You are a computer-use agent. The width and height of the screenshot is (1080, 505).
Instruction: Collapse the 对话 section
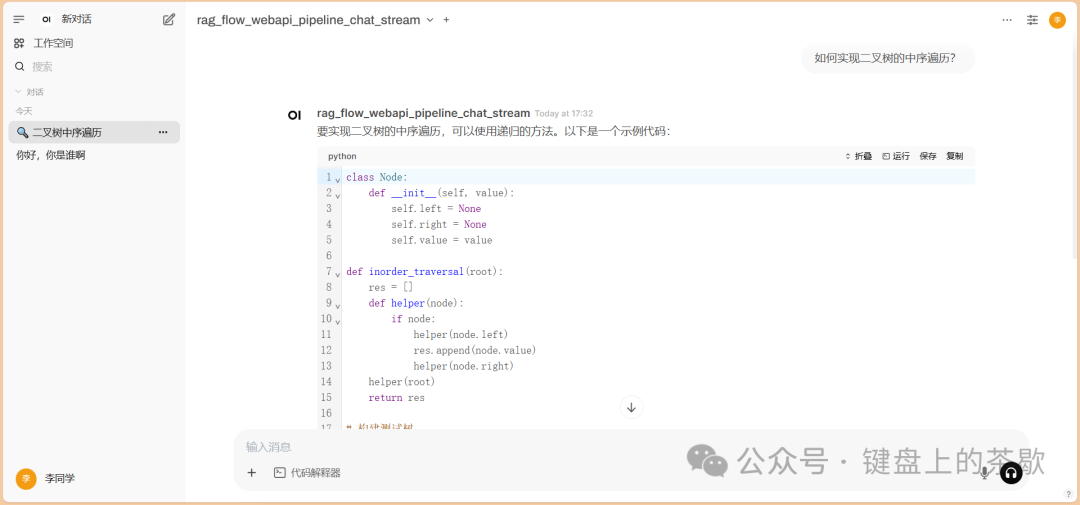[x=30, y=92]
